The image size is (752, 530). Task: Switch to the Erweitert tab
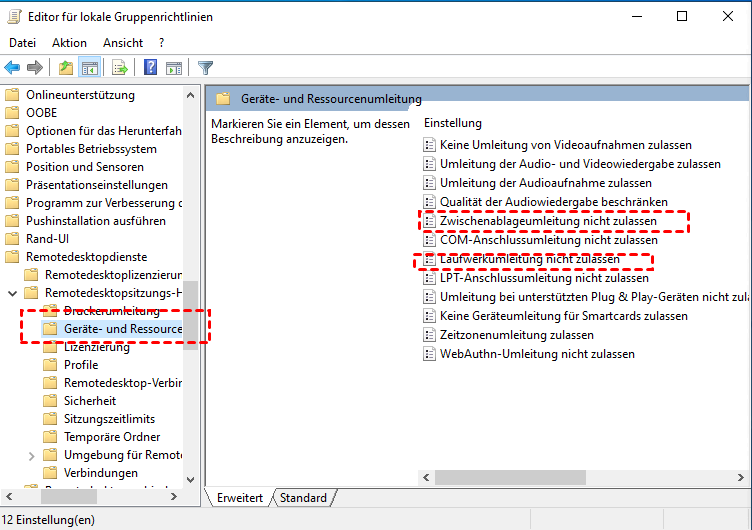[239, 498]
